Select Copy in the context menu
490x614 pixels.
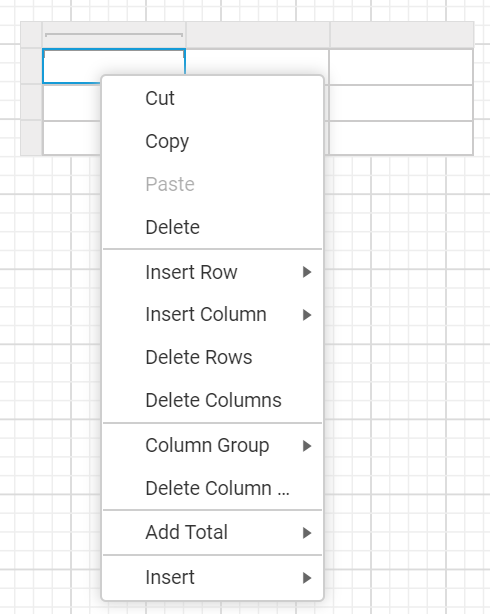coord(212,141)
